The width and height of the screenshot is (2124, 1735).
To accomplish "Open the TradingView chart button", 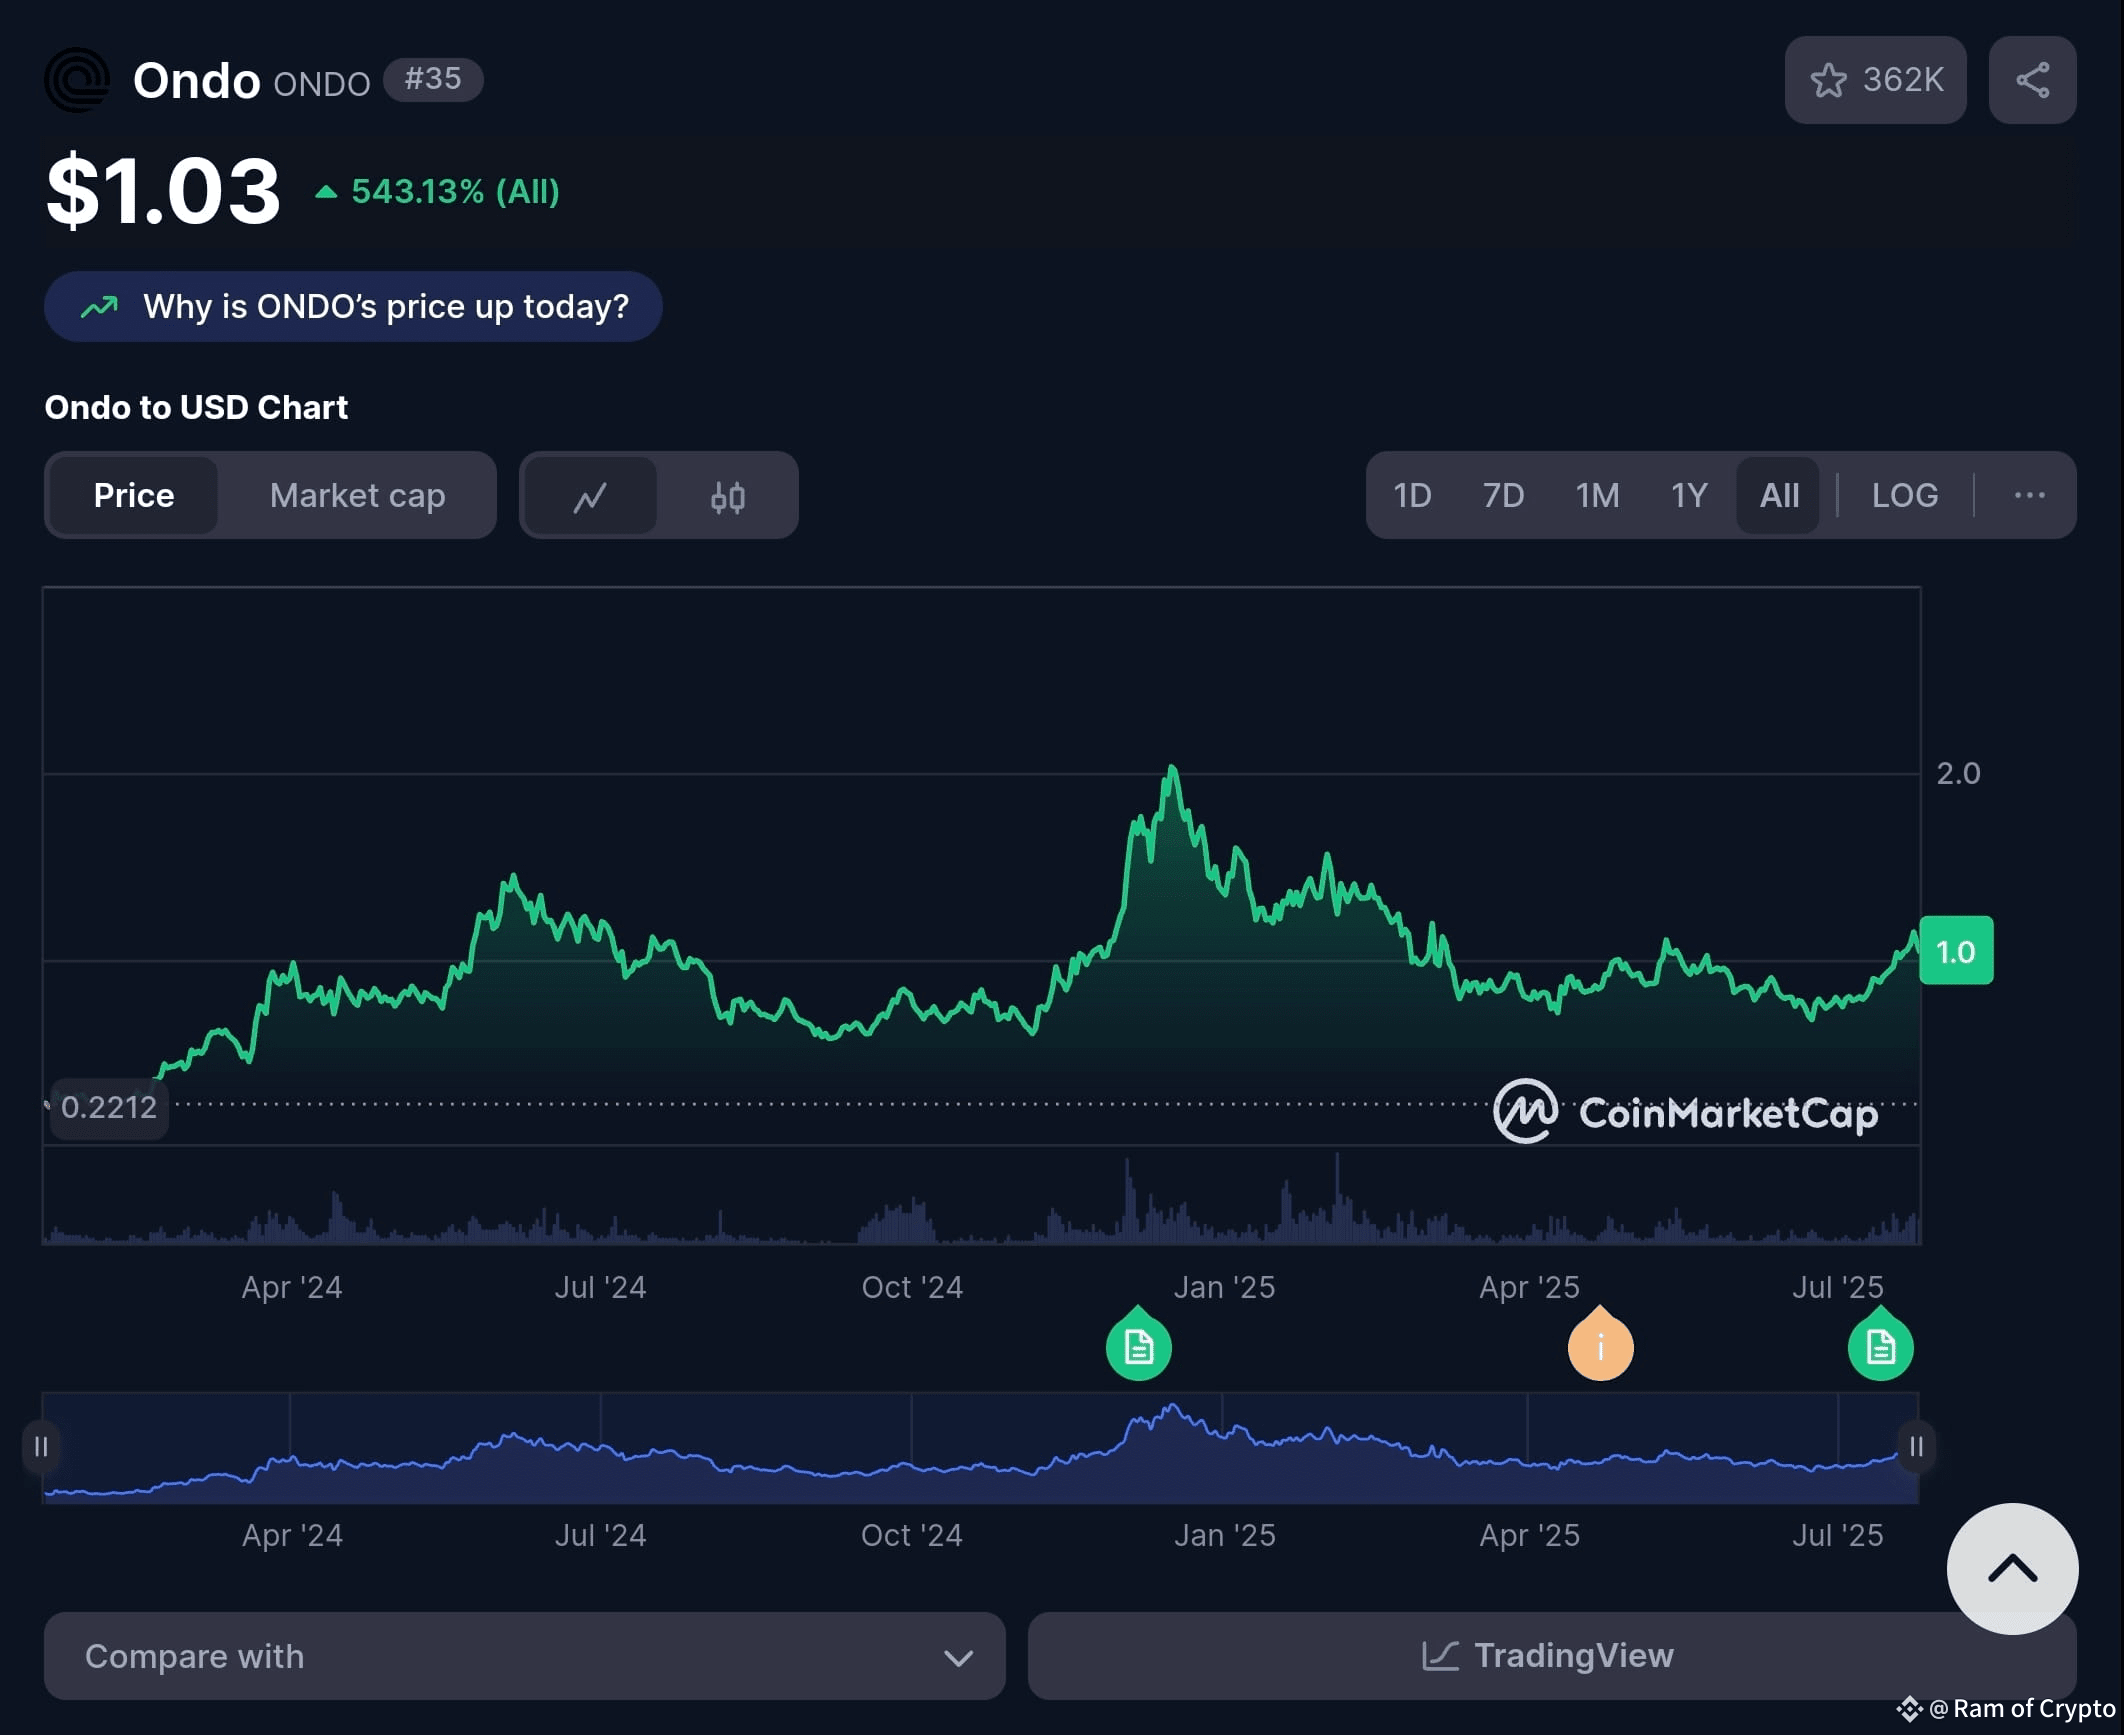I will point(1552,1656).
